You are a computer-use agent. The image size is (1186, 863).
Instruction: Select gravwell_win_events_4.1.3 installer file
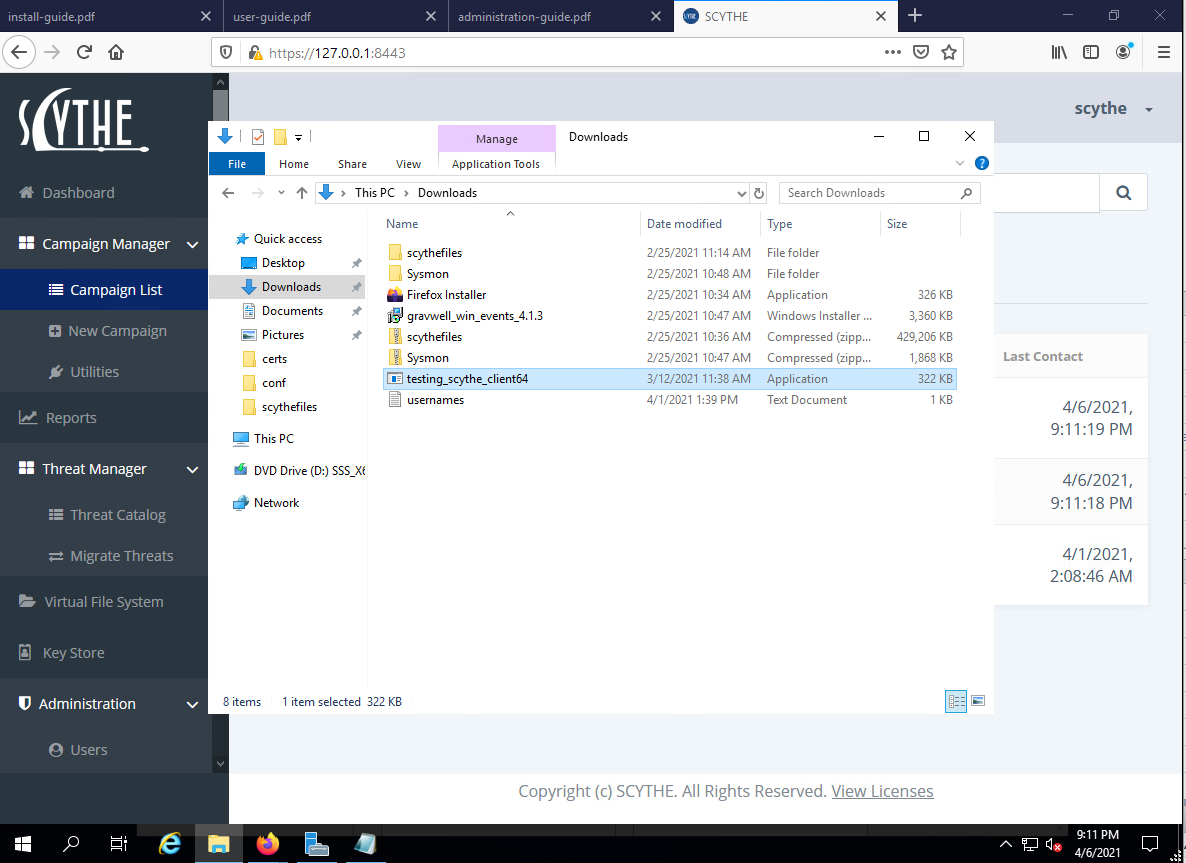click(x=670, y=315)
